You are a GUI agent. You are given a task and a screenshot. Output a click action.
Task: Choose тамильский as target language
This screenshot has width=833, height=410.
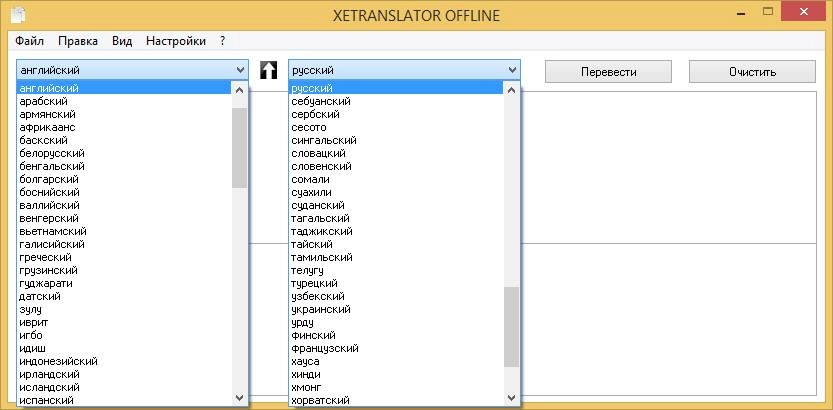(396, 258)
